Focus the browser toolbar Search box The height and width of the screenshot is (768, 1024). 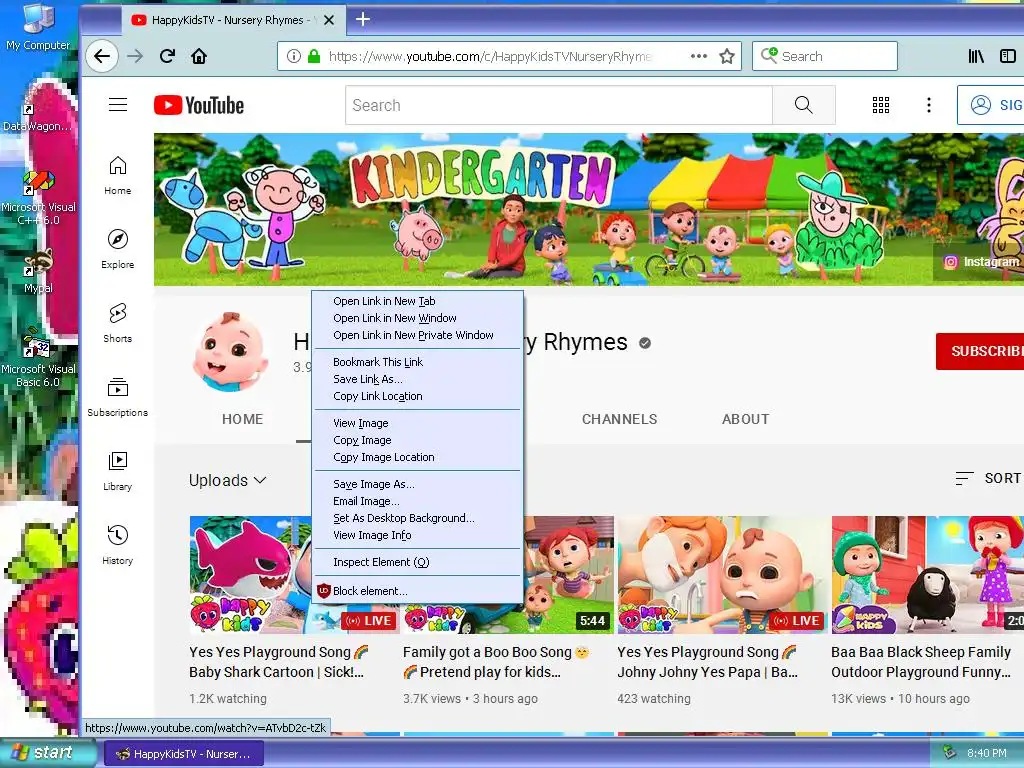click(x=825, y=56)
